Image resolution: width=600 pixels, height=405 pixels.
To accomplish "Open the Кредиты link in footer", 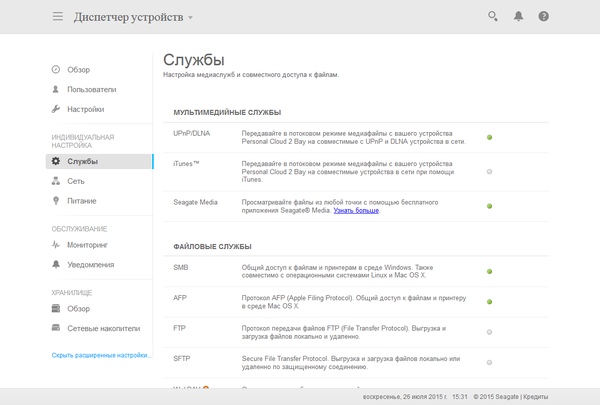I will [574, 397].
